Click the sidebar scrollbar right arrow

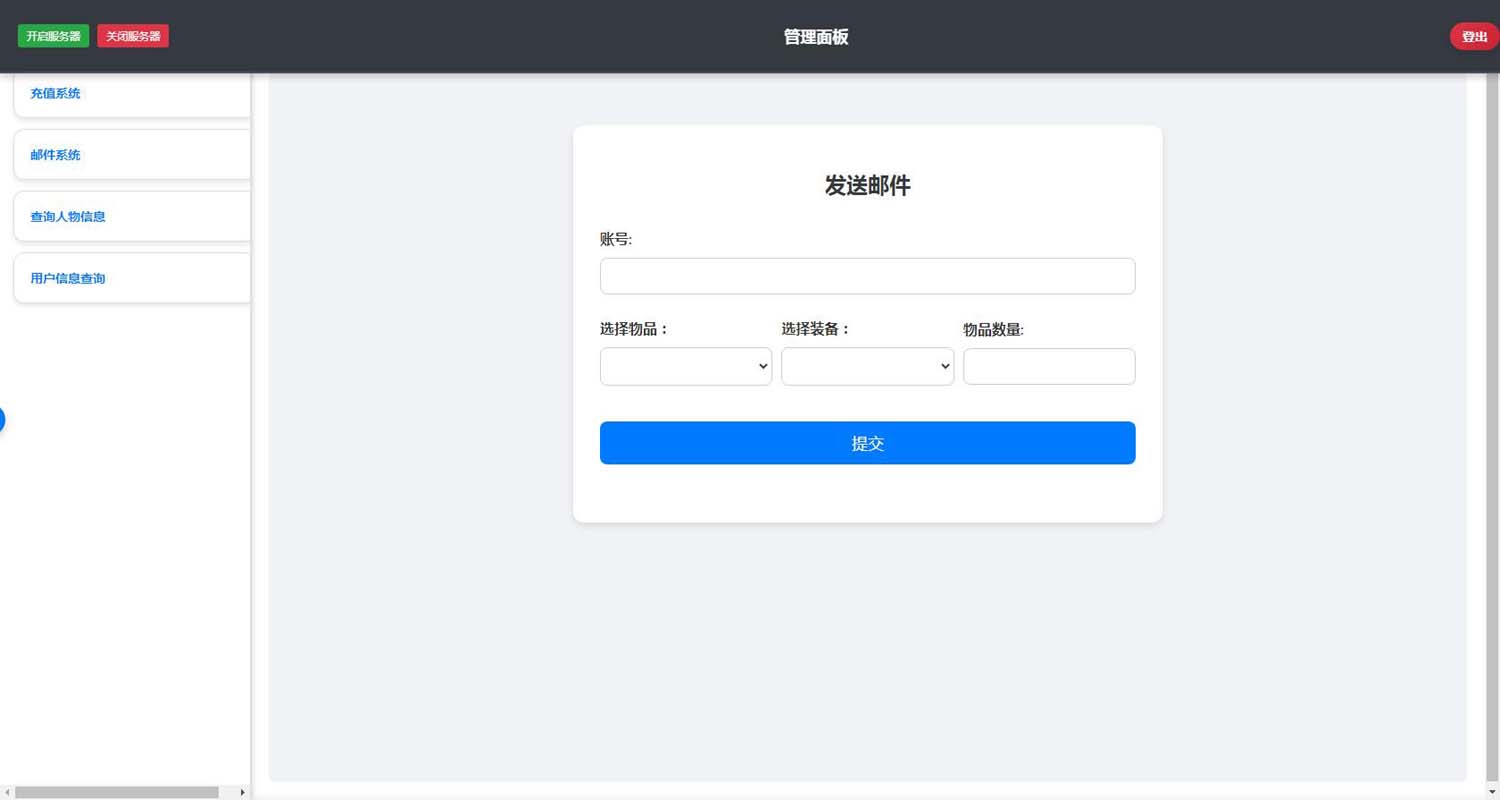click(242, 792)
